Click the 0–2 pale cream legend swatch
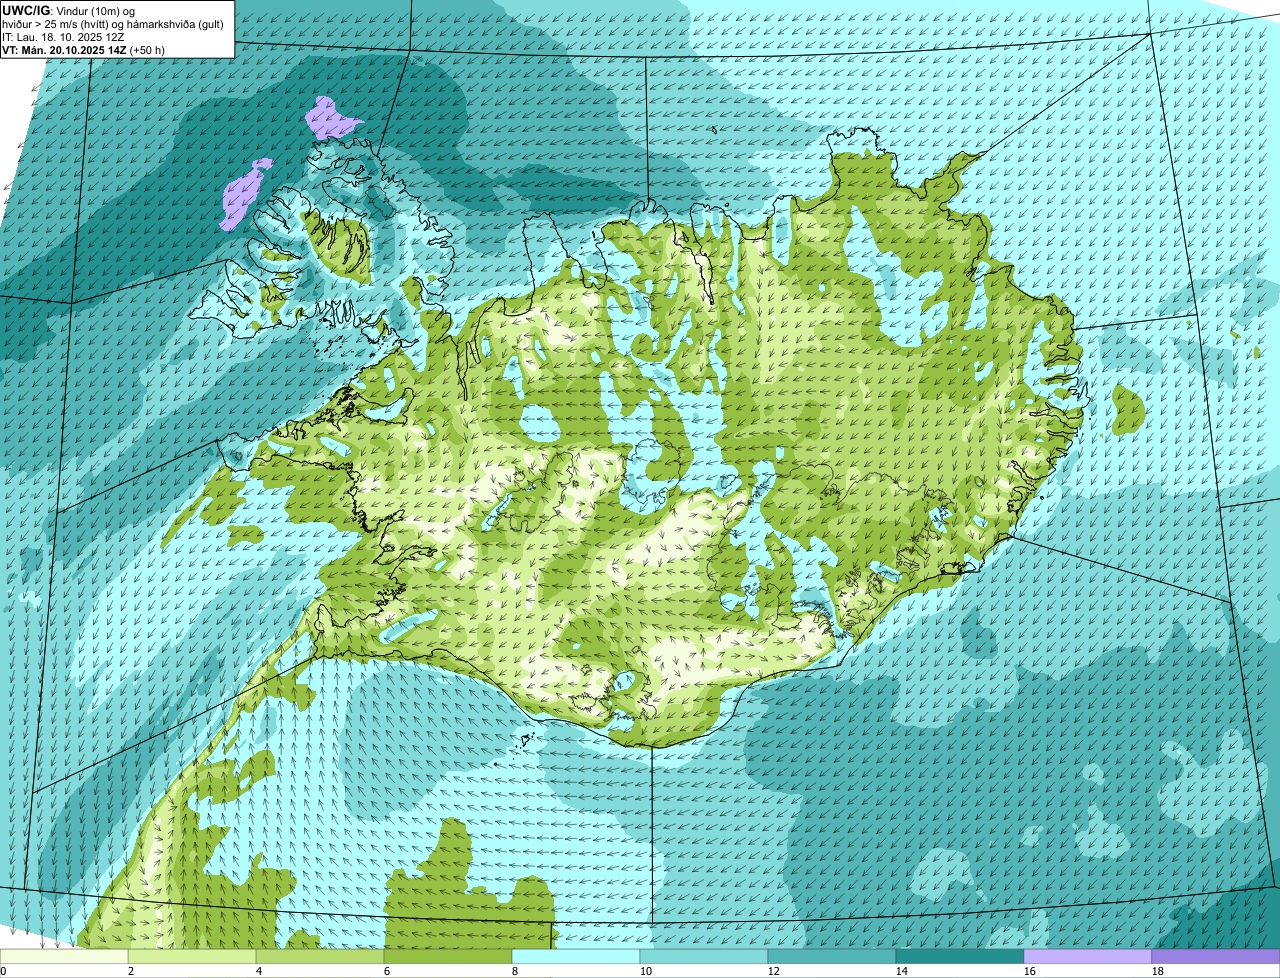Image resolution: width=1280 pixels, height=978 pixels. point(64,956)
